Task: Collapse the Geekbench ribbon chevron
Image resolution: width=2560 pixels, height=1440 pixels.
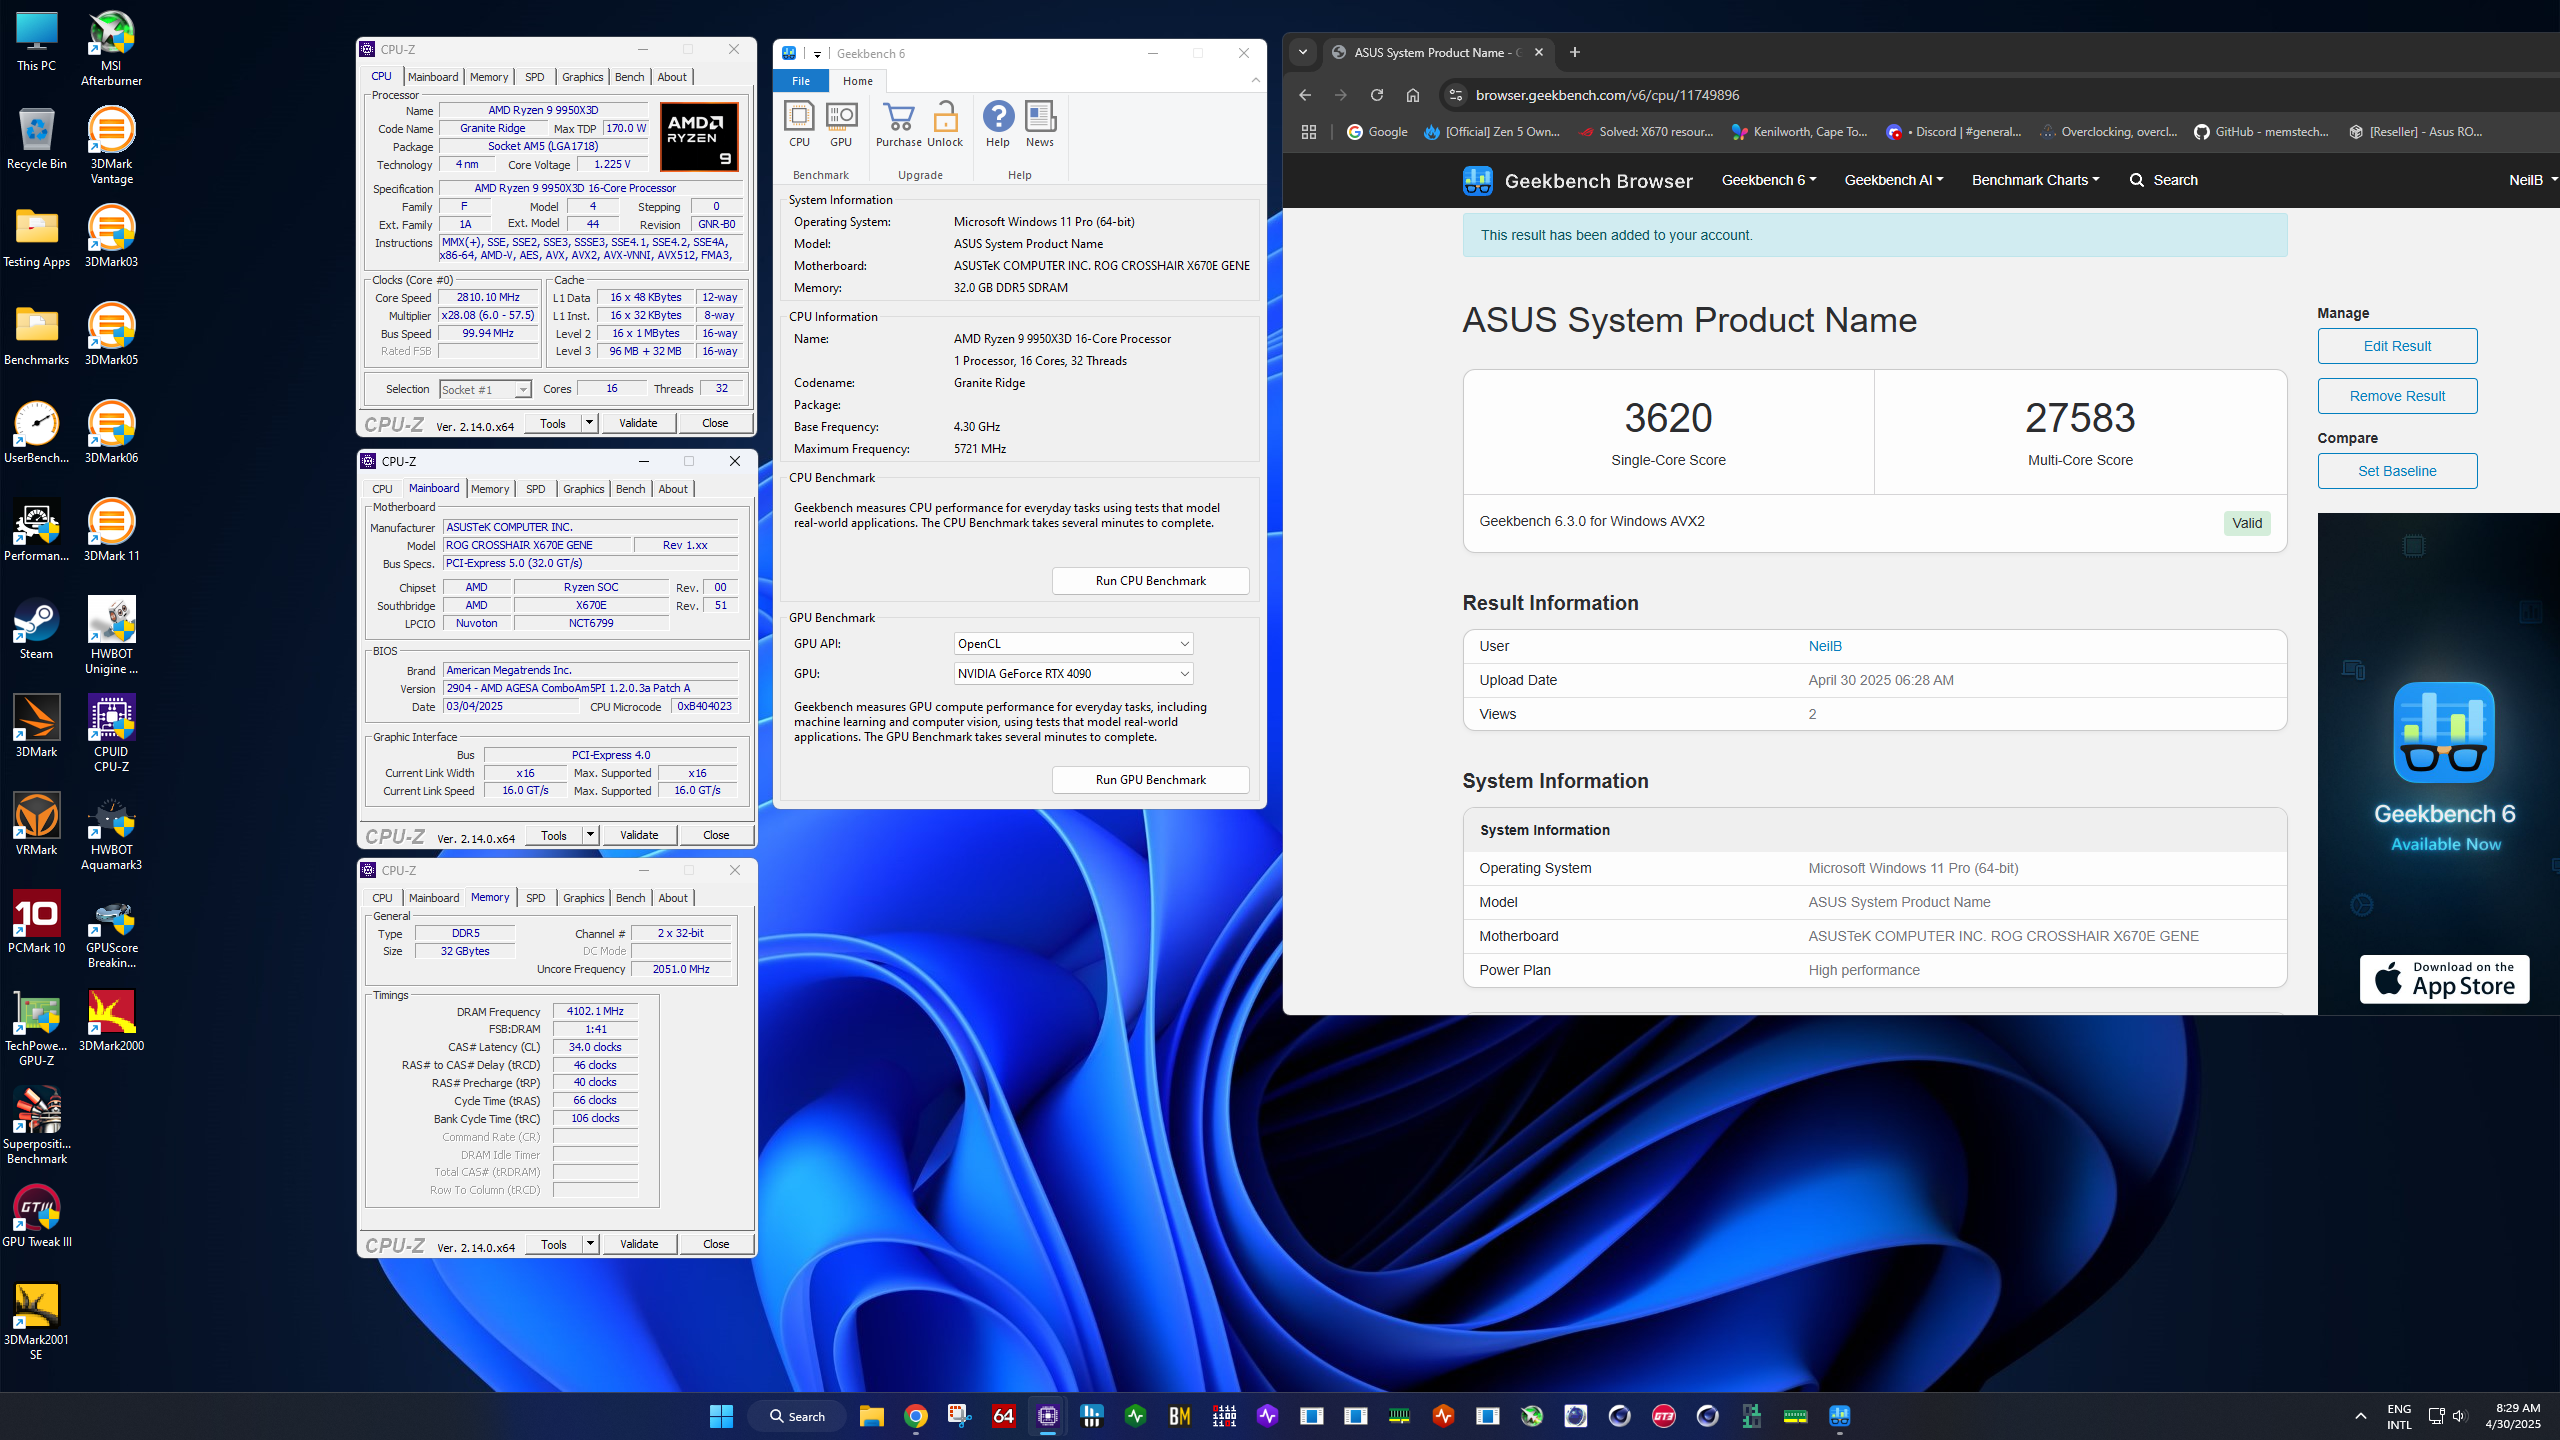Action: tap(1256, 80)
